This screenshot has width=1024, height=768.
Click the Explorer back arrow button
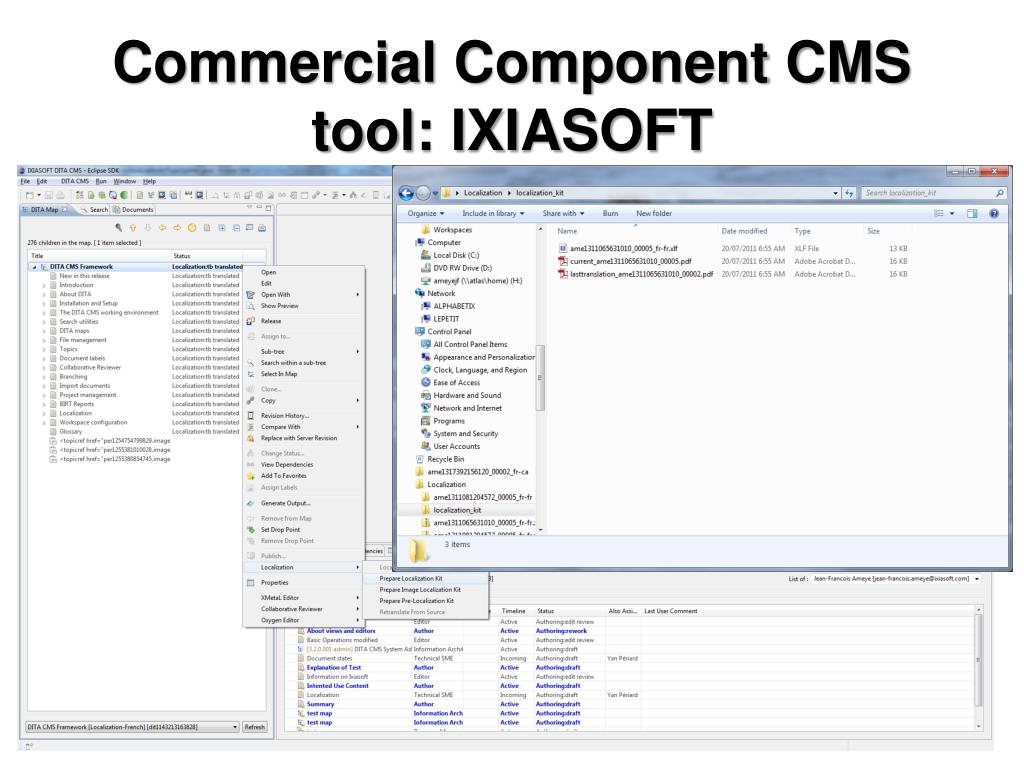406,193
